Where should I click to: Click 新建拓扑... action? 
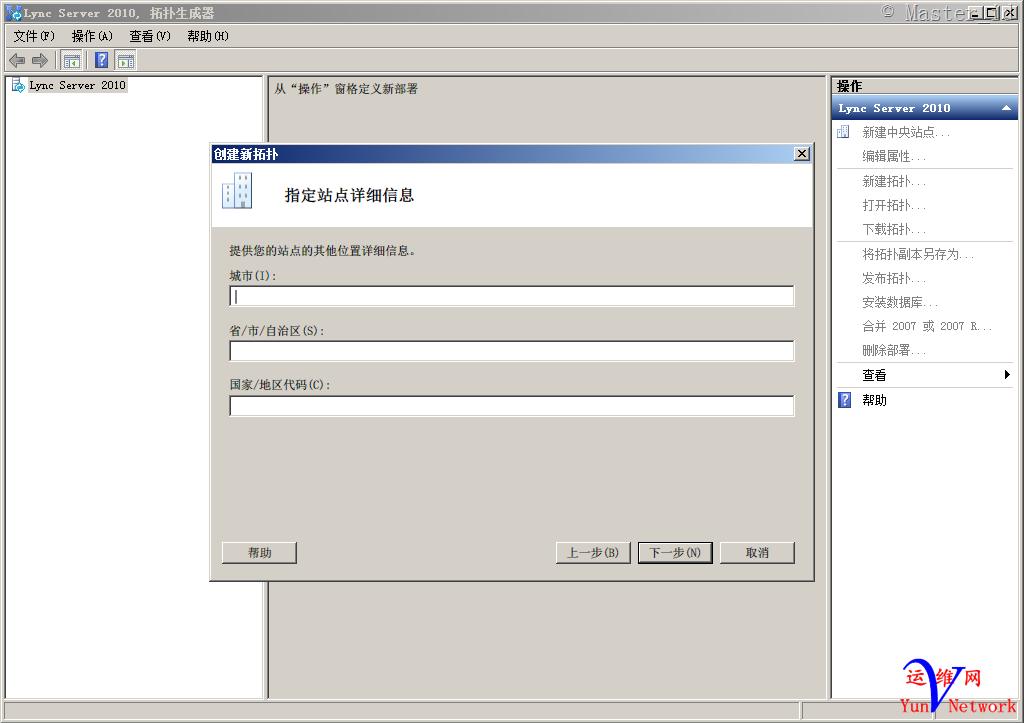pos(894,182)
